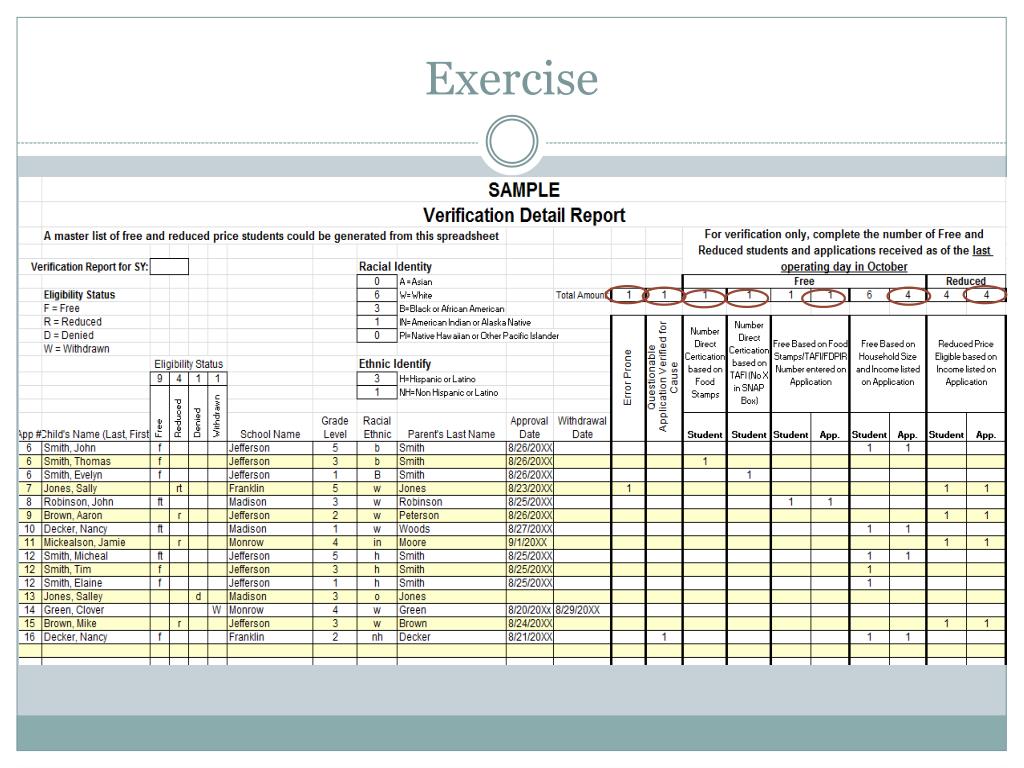Click the "Parent's Last Name" column header
The height and width of the screenshot is (768, 1024).
451,434
